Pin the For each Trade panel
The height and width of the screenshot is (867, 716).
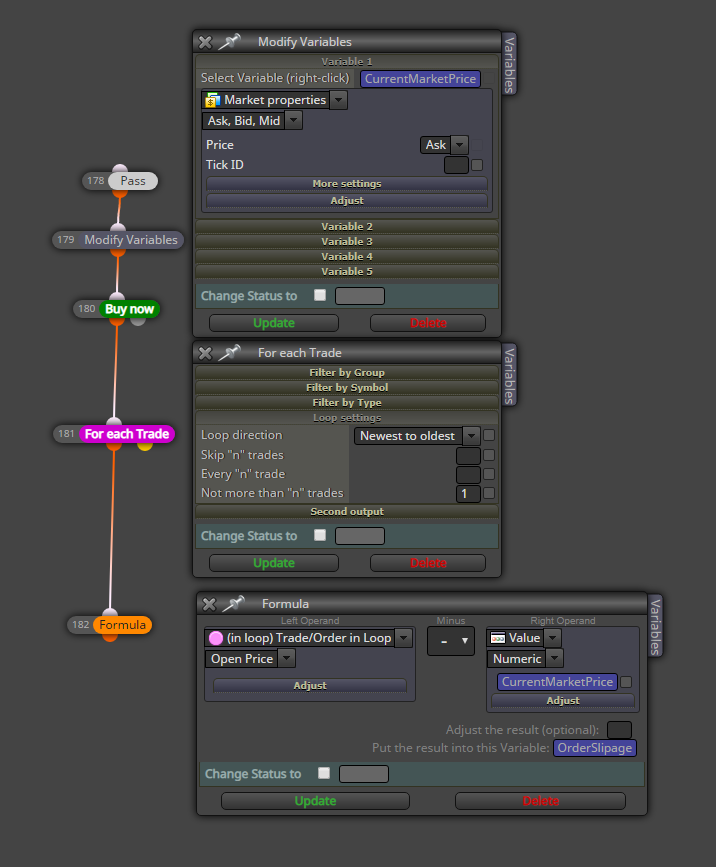click(x=229, y=353)
